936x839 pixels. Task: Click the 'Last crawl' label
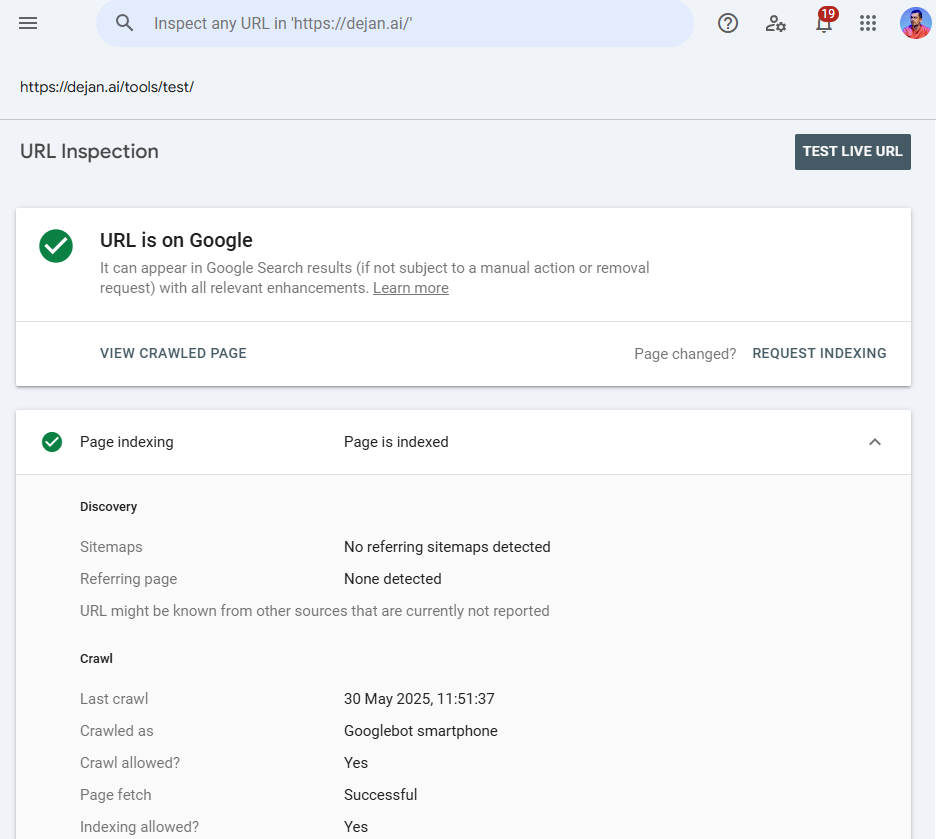(114, 699)
